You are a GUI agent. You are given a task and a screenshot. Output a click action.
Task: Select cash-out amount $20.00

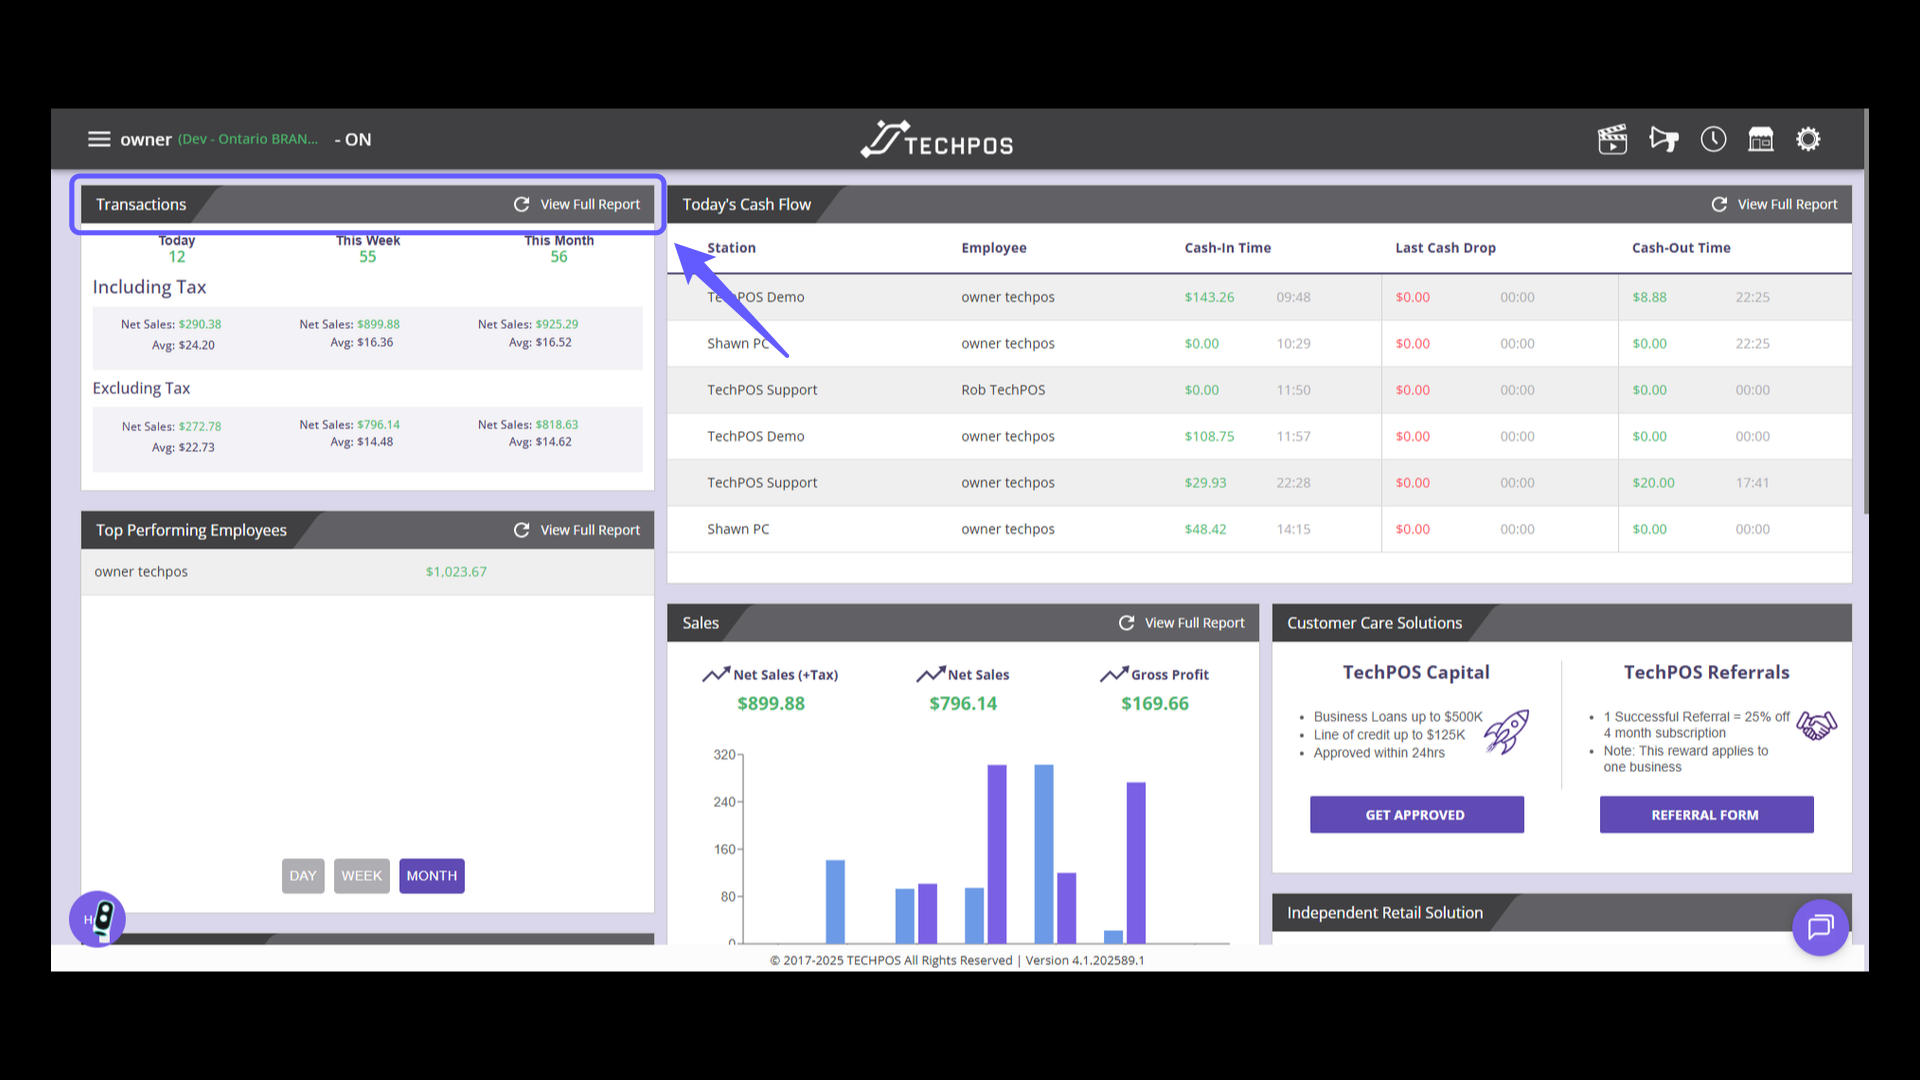tap(1653, 483)
